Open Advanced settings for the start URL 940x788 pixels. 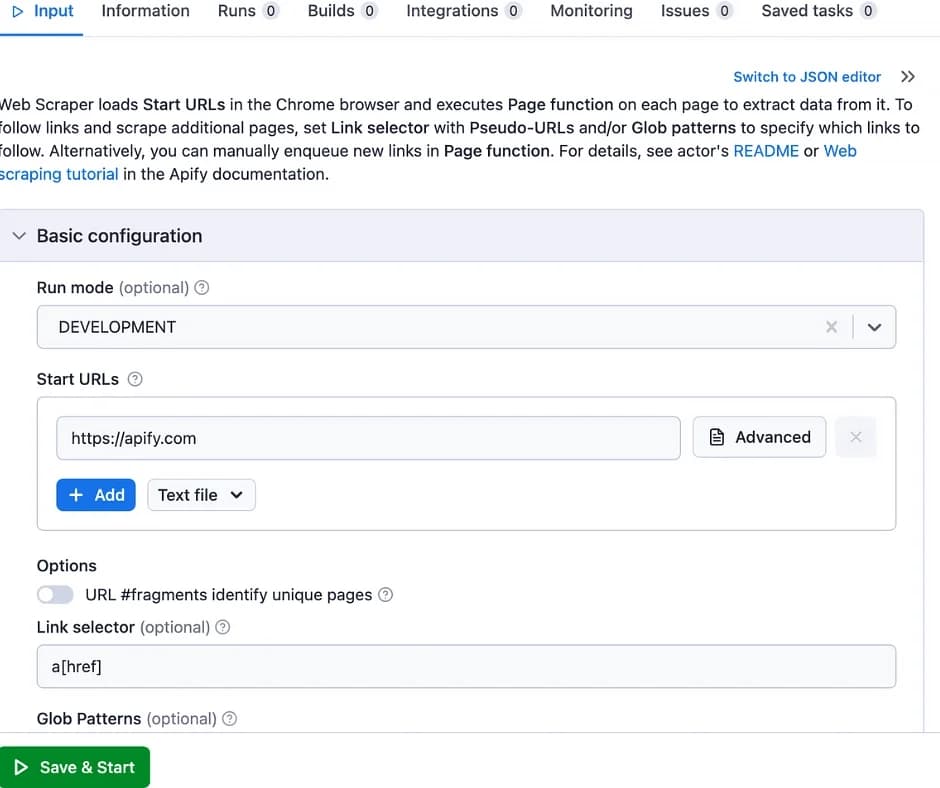coord(759,437)
